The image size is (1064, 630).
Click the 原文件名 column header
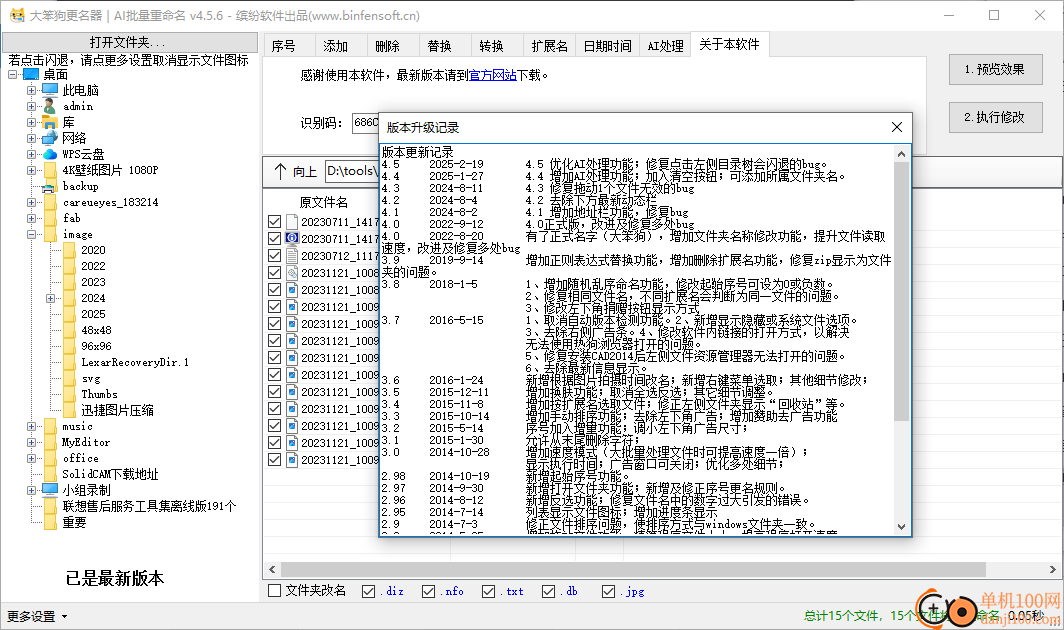pyautogui.click(x=324, y=202)
